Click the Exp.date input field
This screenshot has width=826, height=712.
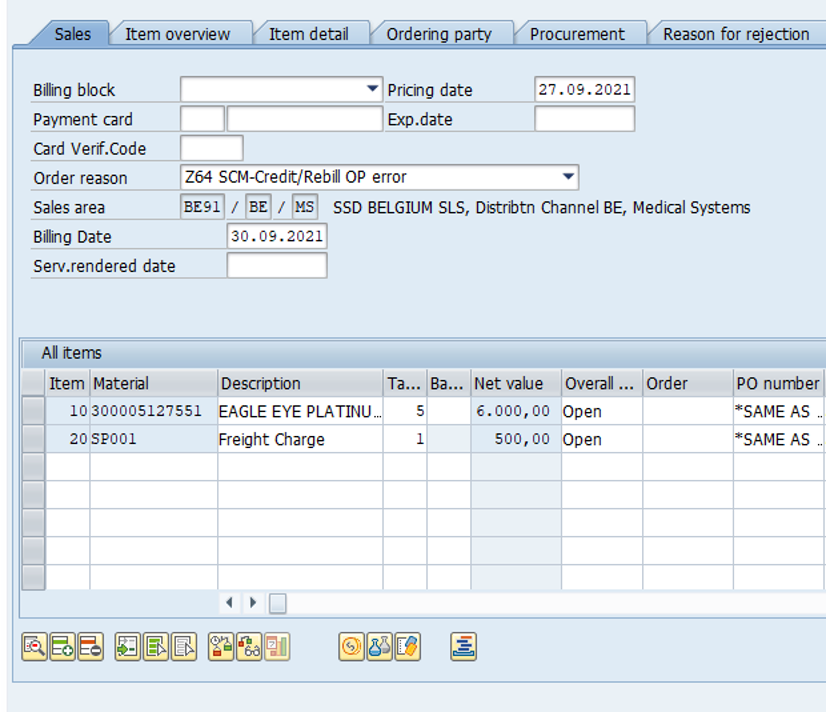584,118
